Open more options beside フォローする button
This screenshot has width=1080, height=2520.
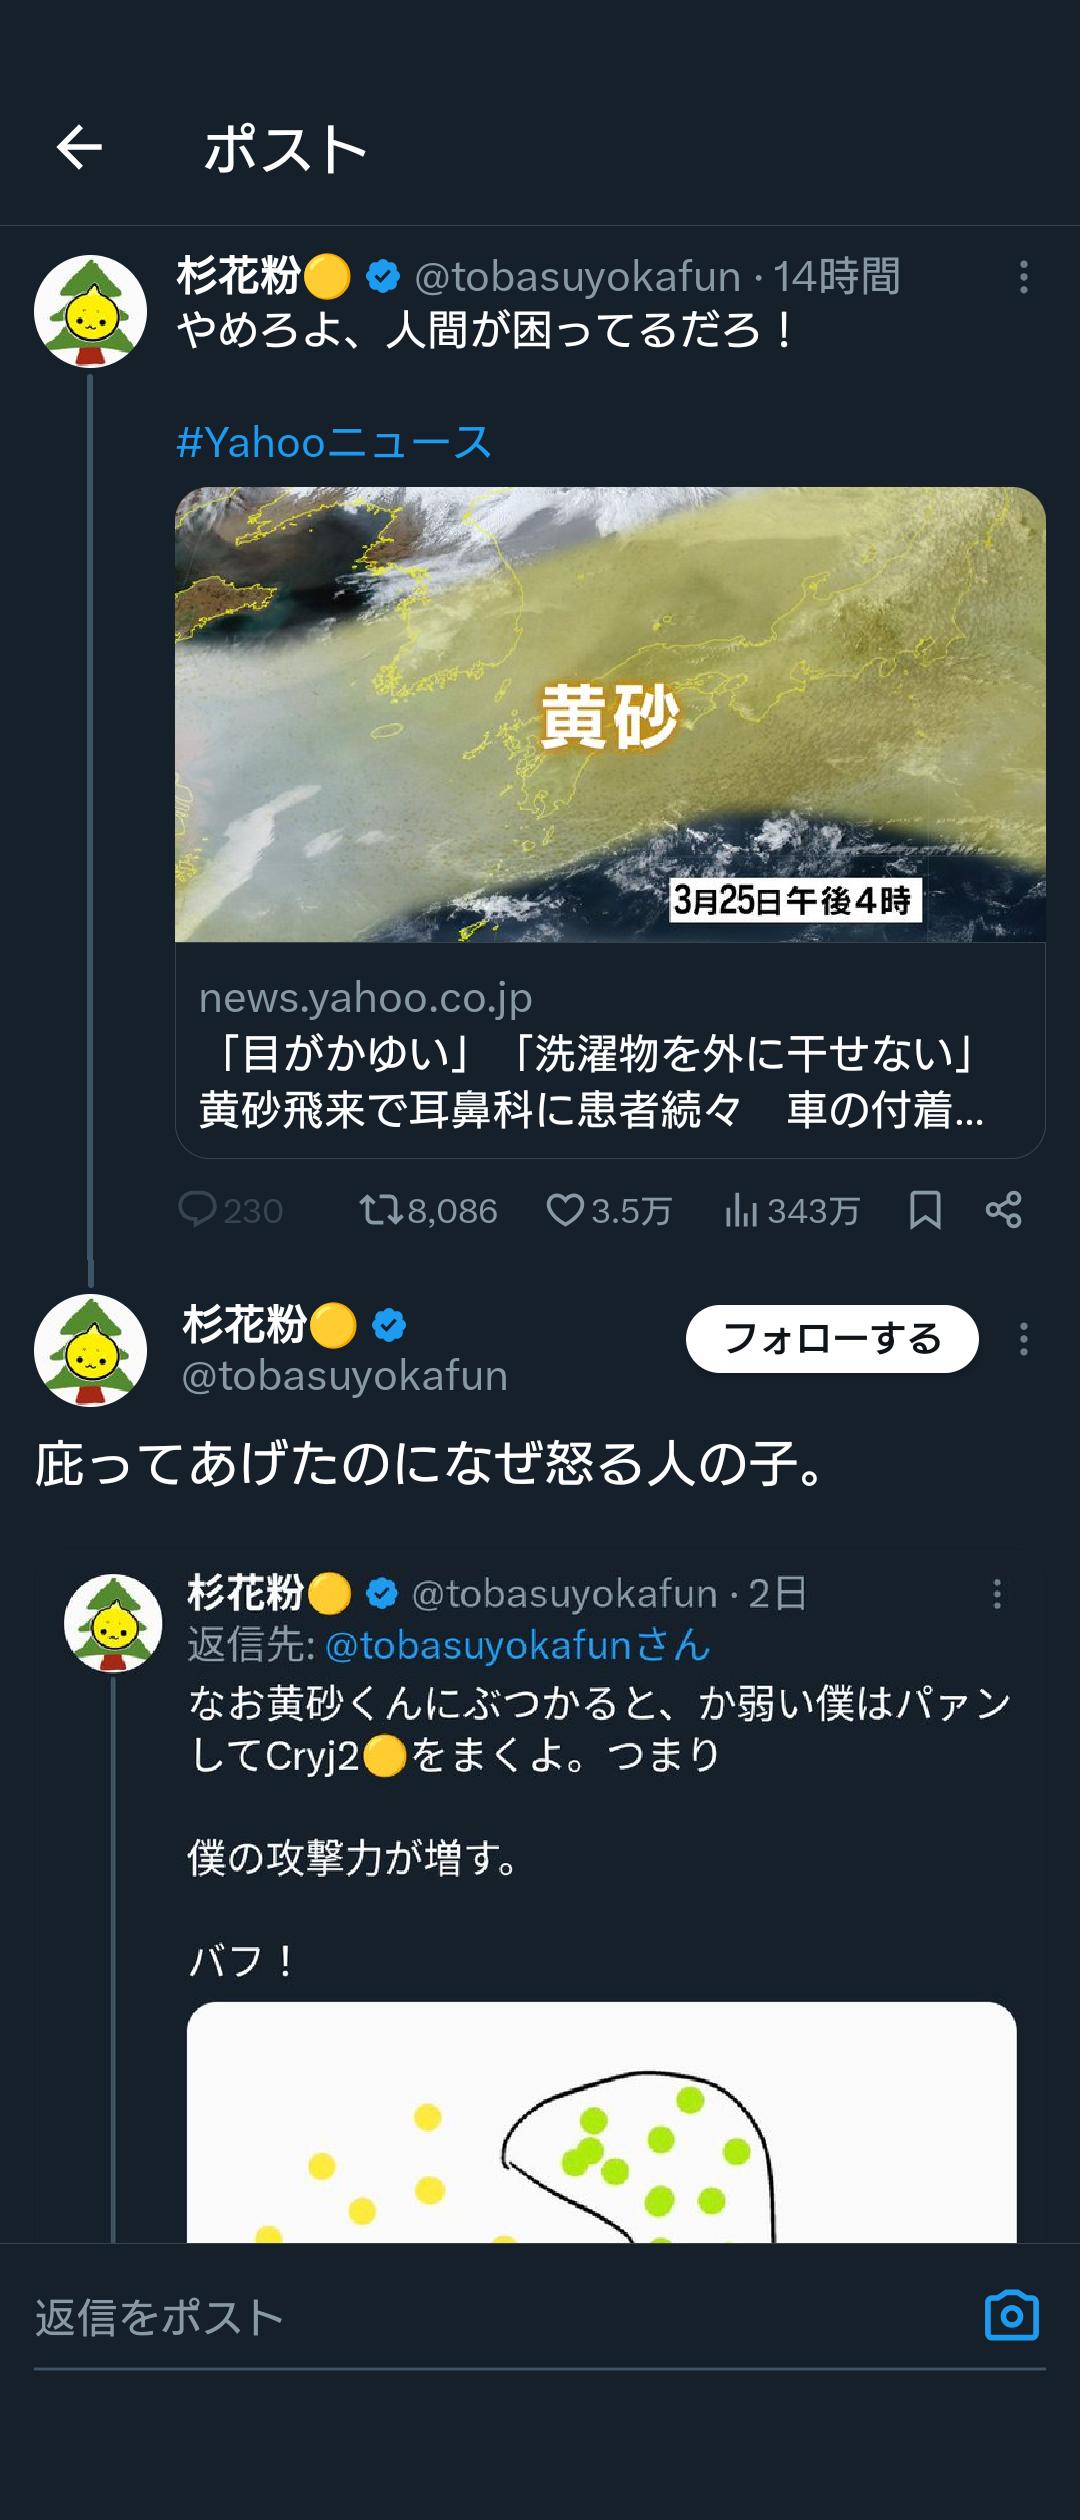[1023, 1339]
